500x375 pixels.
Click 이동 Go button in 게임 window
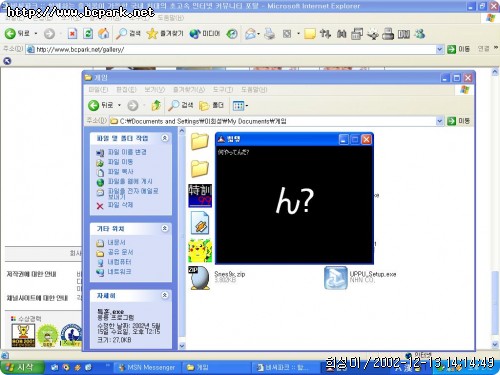tap(458, 121)
